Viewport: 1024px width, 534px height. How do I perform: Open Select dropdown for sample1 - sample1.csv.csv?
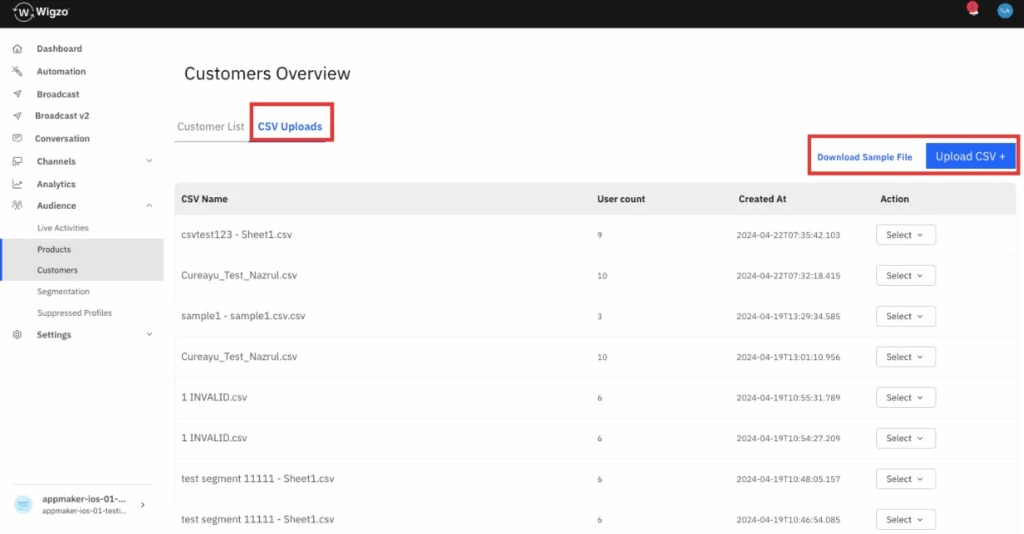(x=905, y=316)
